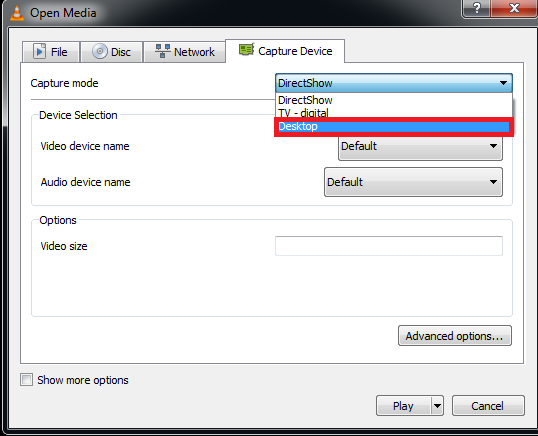
Task: Cancel the Open Media dialog
Action: pyautogui.click(x=488, y=406)
